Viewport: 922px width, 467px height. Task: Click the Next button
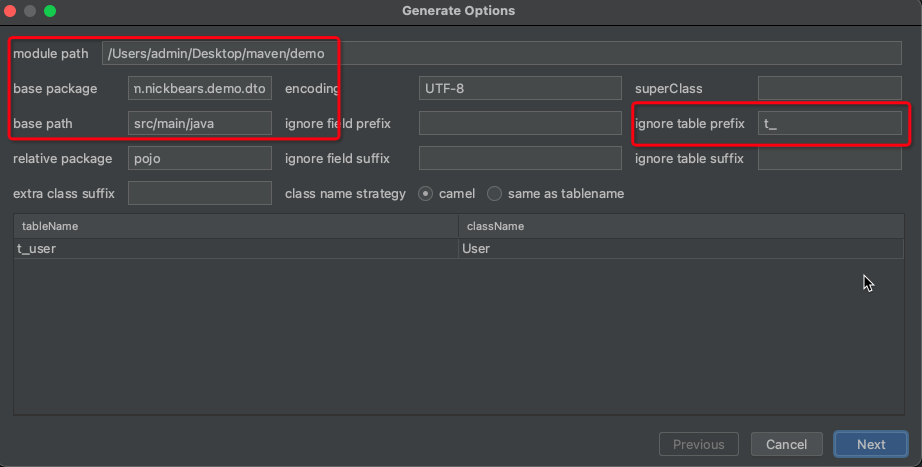[871, 444]
